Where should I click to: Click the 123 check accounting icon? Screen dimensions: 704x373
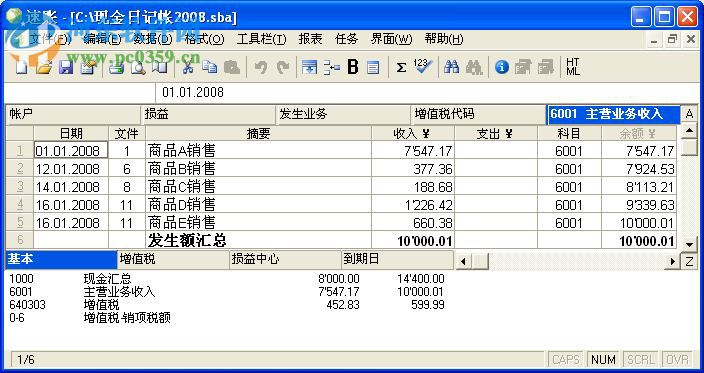click(423, 67)
